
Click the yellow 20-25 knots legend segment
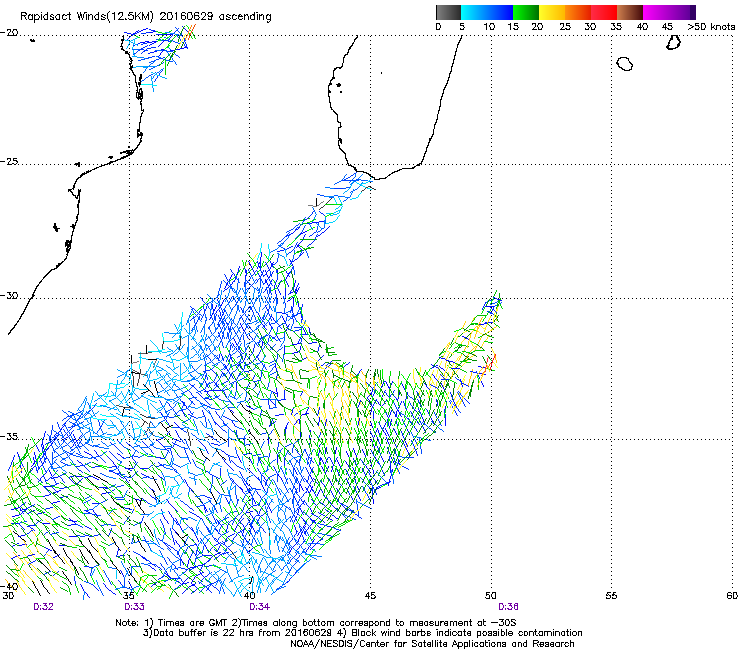click(552, 12)
